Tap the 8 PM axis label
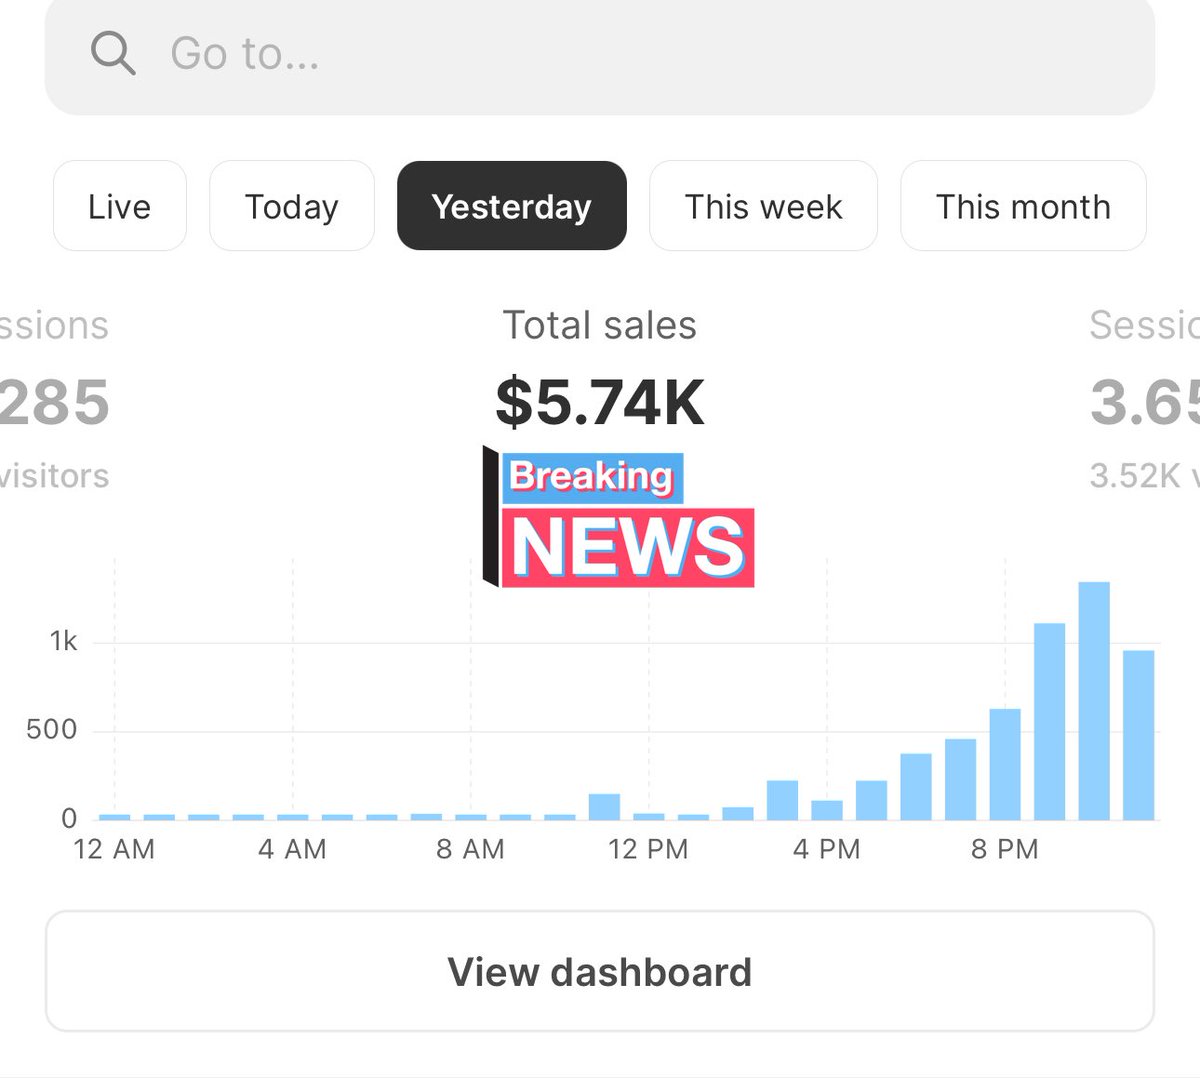The height and width of the screenshot is (1078, 1200). point(1005,849)
